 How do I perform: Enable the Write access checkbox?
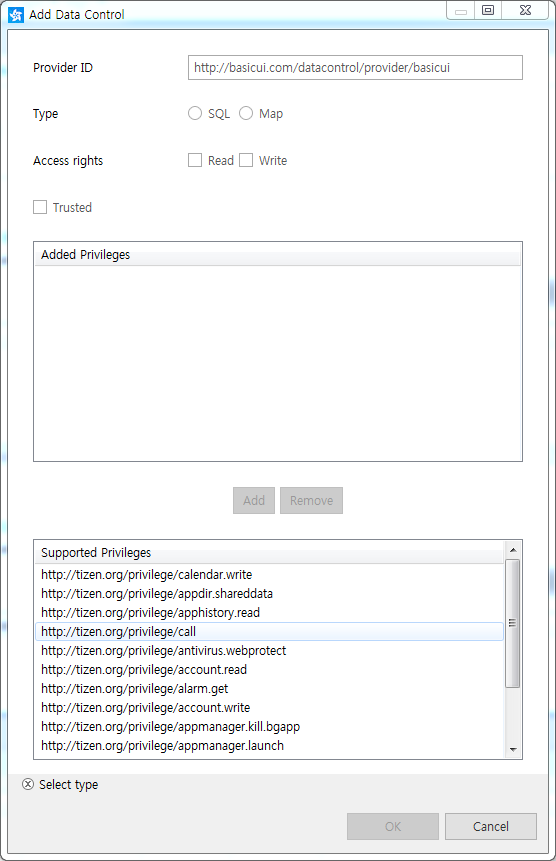click(x=246, y=160)
